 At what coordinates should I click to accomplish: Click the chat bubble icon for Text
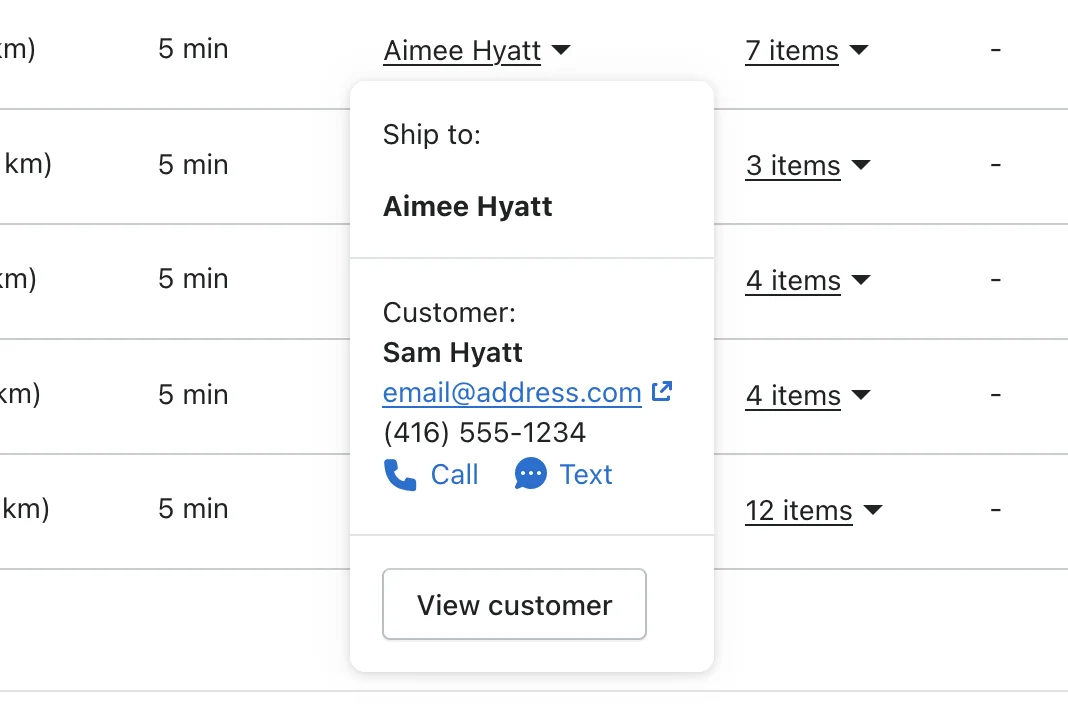[531, 474]
